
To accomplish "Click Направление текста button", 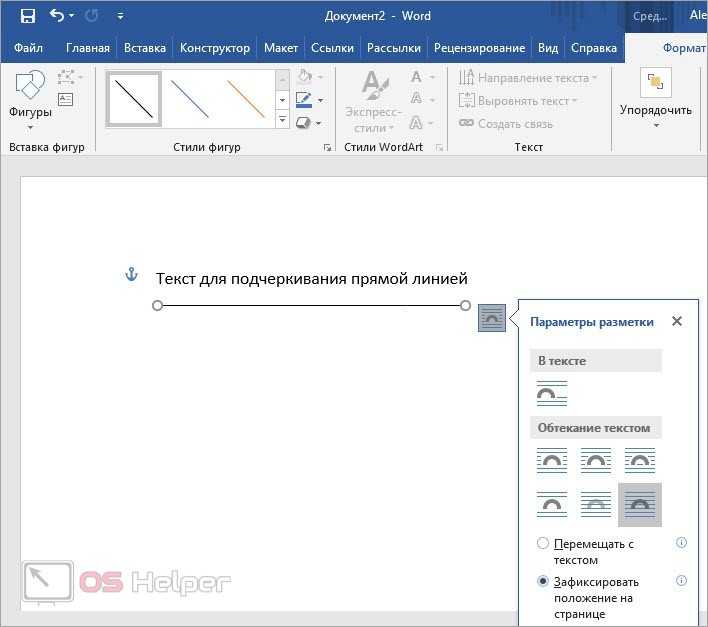I will click(528, 78).
